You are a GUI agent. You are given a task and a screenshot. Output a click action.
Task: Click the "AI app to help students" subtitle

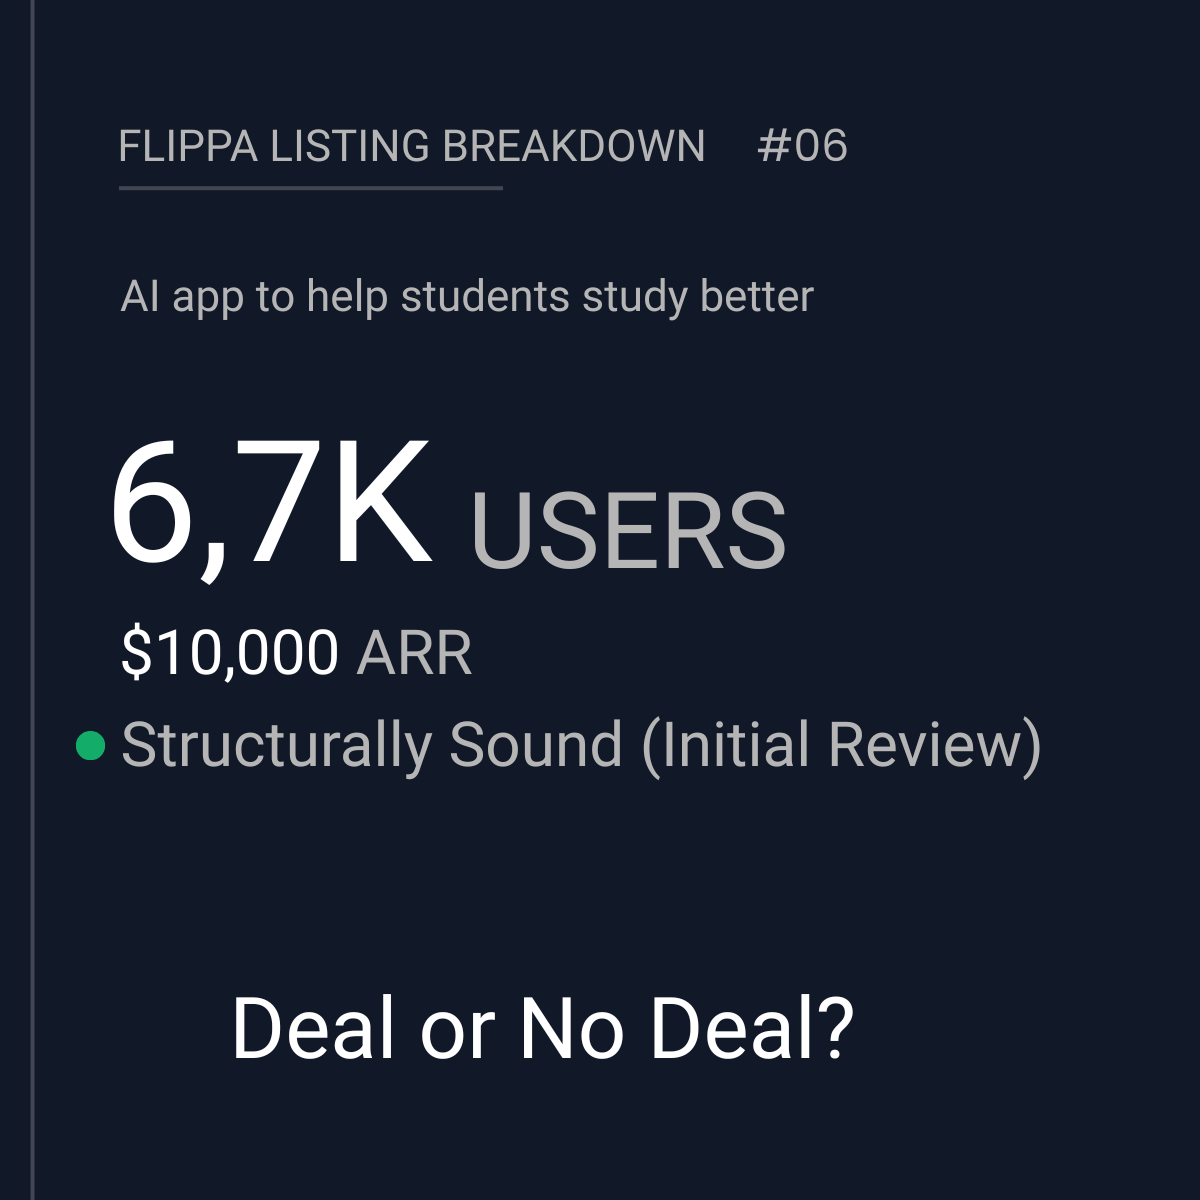[466, 297]
